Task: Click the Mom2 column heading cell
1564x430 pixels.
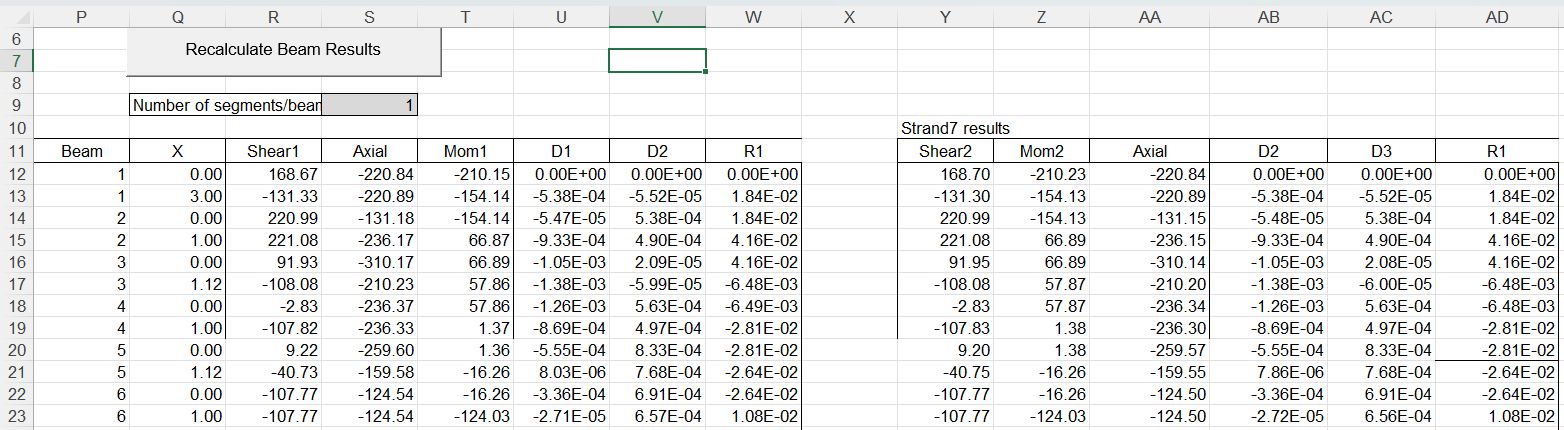Action: (x=1041, y=152)
